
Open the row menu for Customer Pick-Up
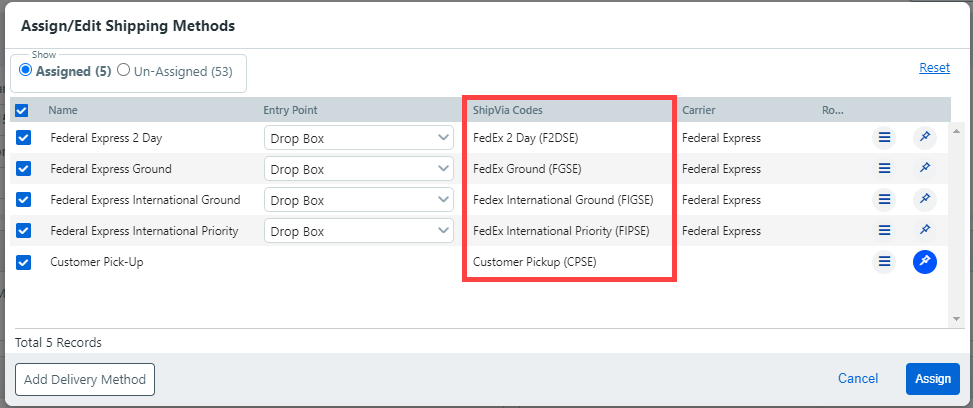tap(884, 262)
